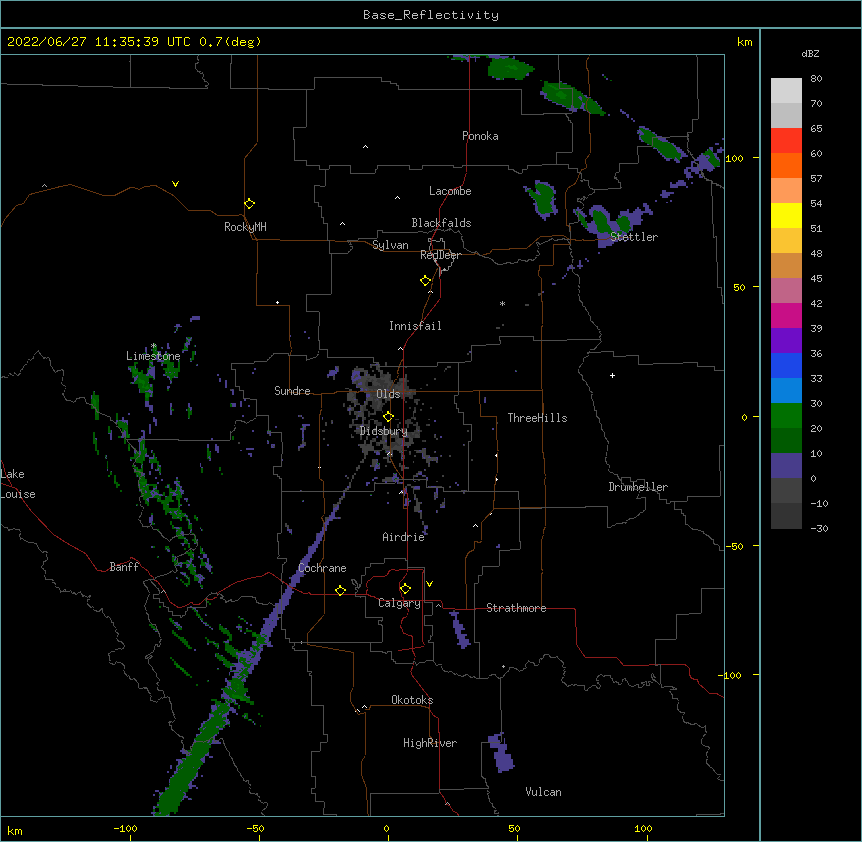Click the RedDeer city label

[440, 255]
